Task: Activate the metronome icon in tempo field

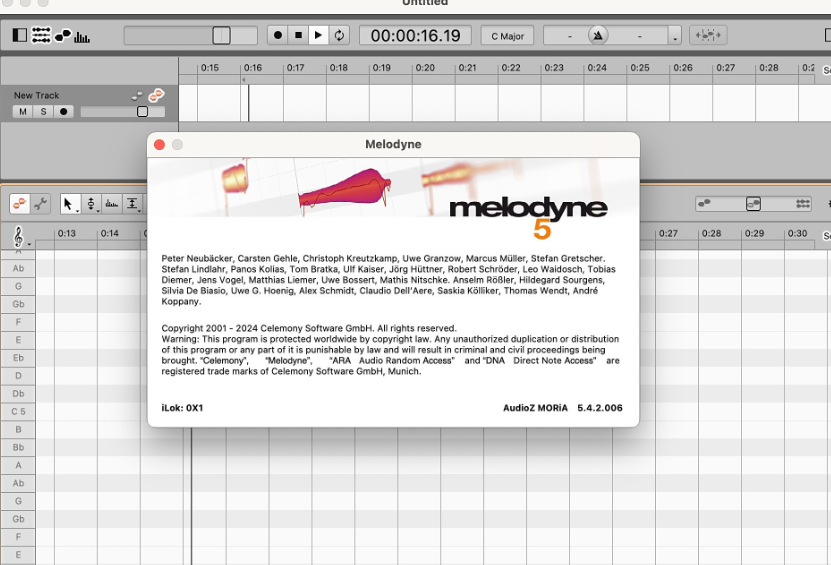Action: pyautogui.click(x=598, y=36)
